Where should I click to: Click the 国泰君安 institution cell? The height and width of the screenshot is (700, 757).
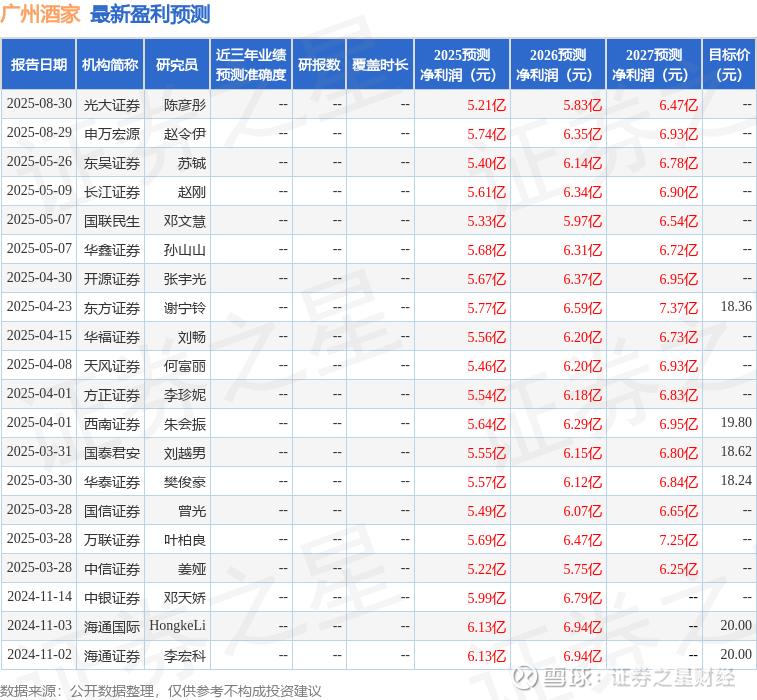[112, 453]
